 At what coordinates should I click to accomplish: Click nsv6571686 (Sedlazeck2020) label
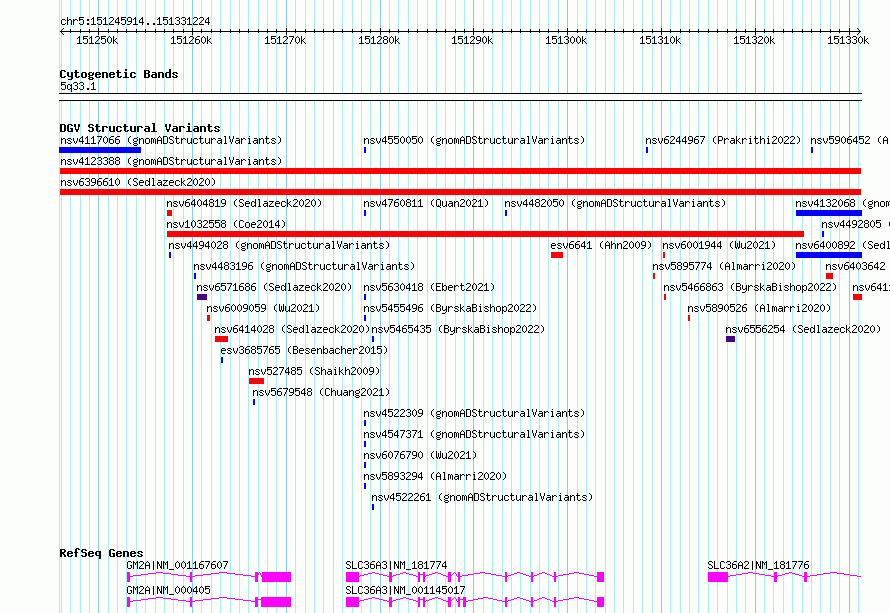(x=274, y=287)
